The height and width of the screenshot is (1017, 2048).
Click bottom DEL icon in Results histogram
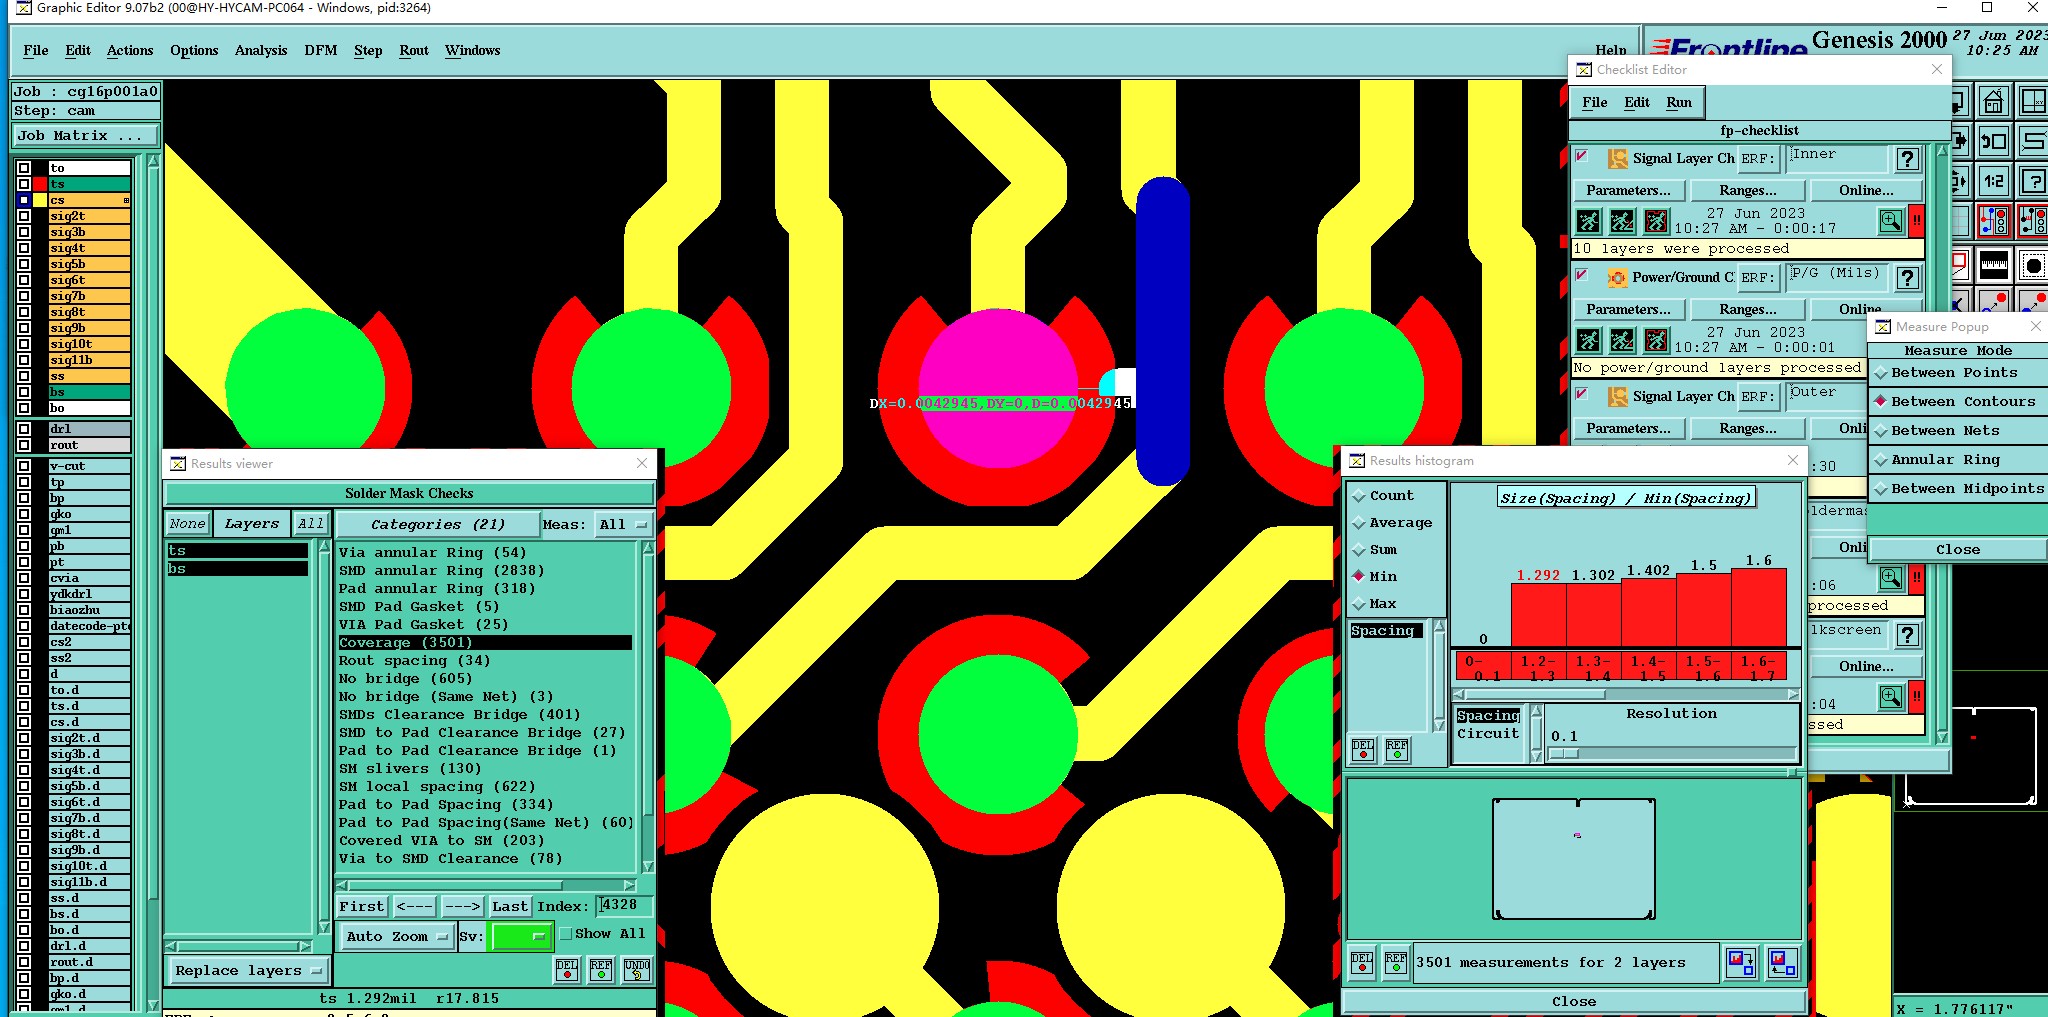point(1362,963)
